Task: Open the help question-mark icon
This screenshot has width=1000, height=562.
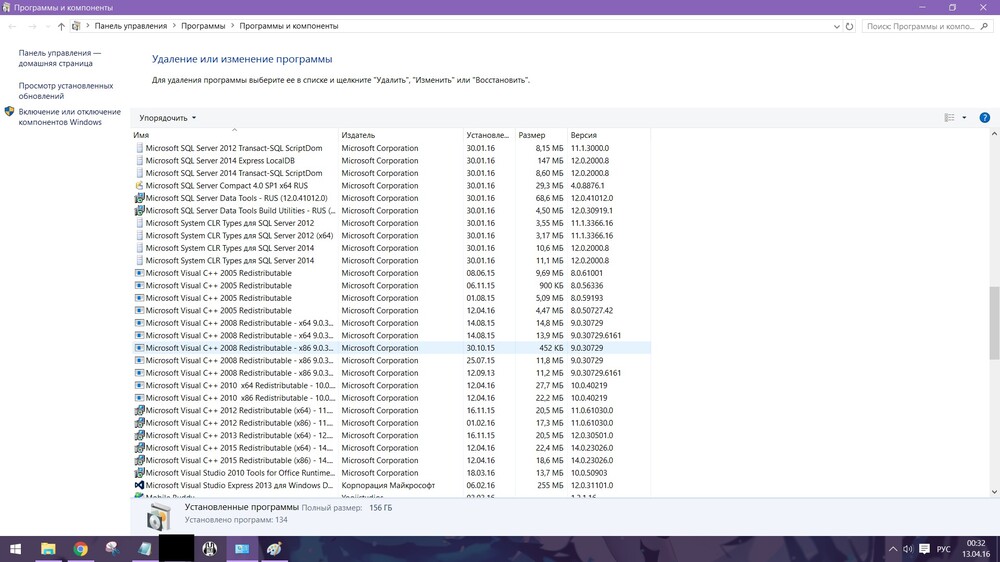Action: [x=984, y=117]
